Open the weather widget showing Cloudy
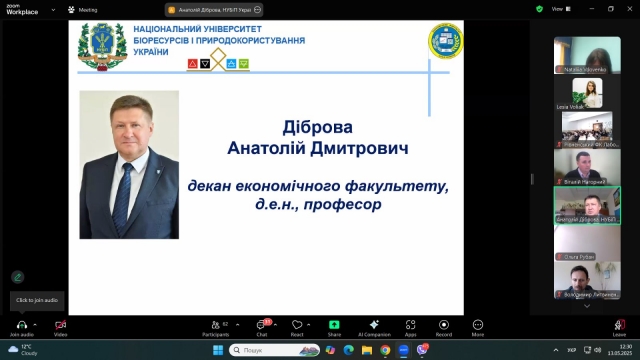Screen dimensions: 640x360 [x=23, y=350]
